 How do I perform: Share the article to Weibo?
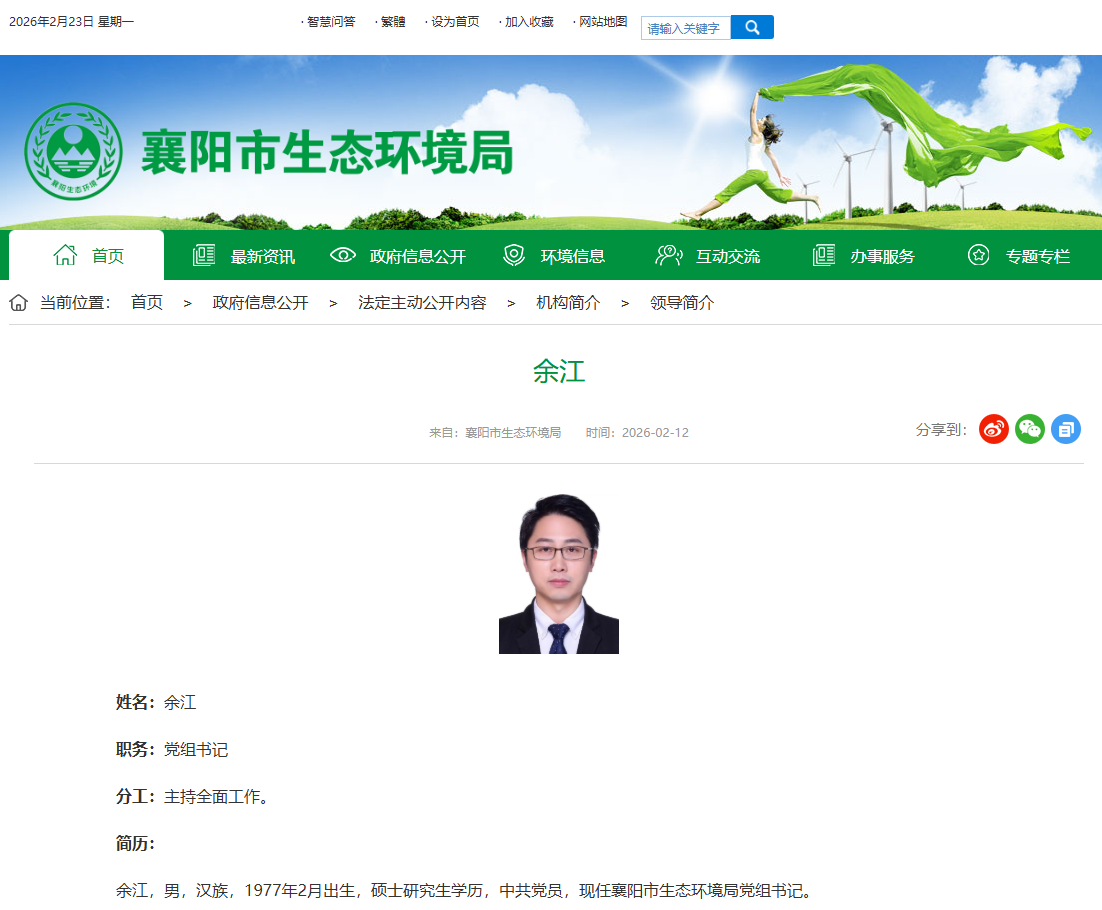coord(993,429)
